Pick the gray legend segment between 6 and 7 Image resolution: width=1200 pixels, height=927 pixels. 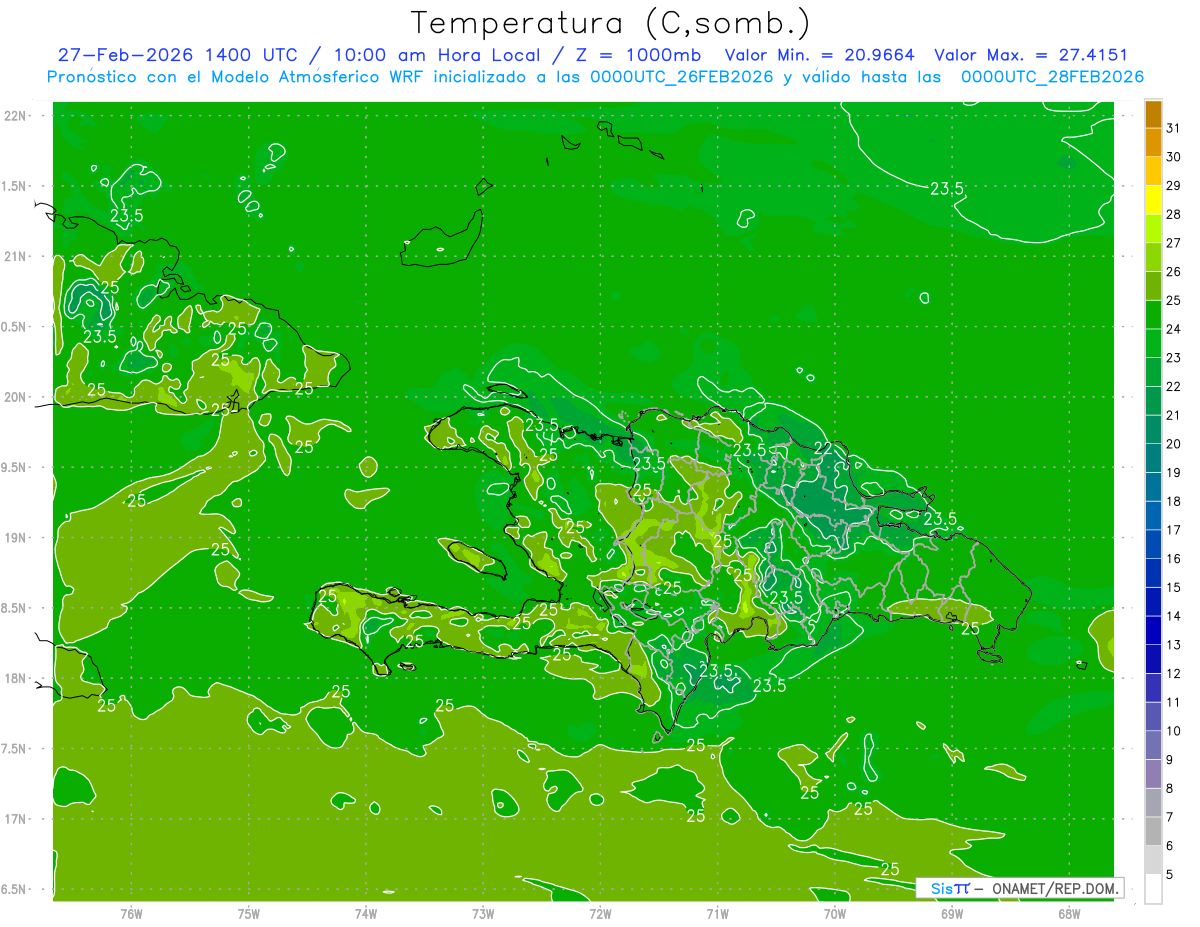(1153, 832)
